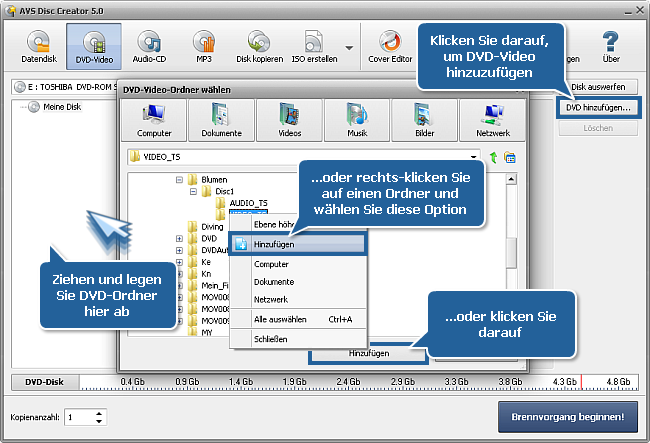Start burning with Brennvorgang beginnen!
The image size is (650, 443).
(x=568, y=417)
